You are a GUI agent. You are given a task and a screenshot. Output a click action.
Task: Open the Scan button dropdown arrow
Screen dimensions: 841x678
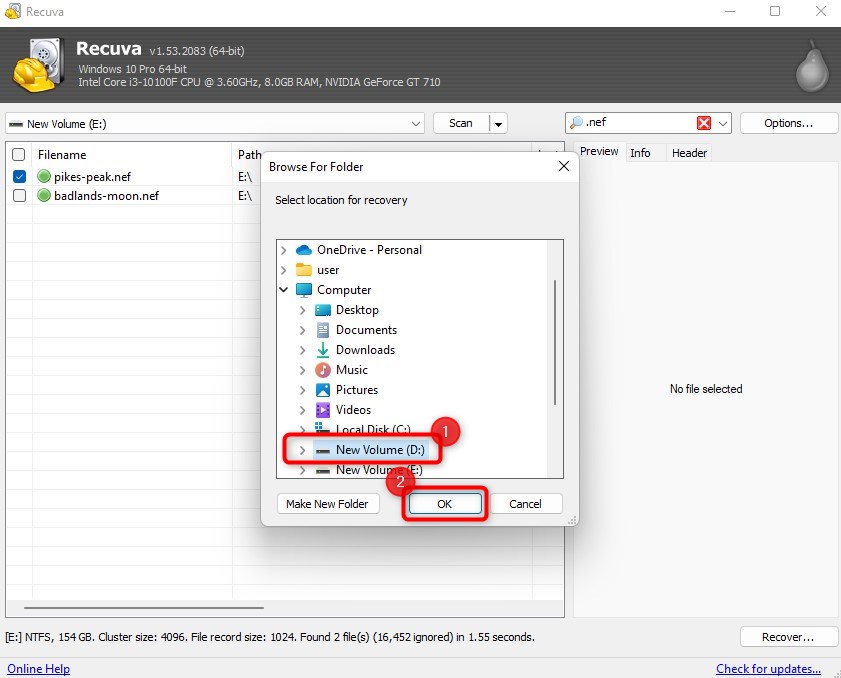(498, 123)
